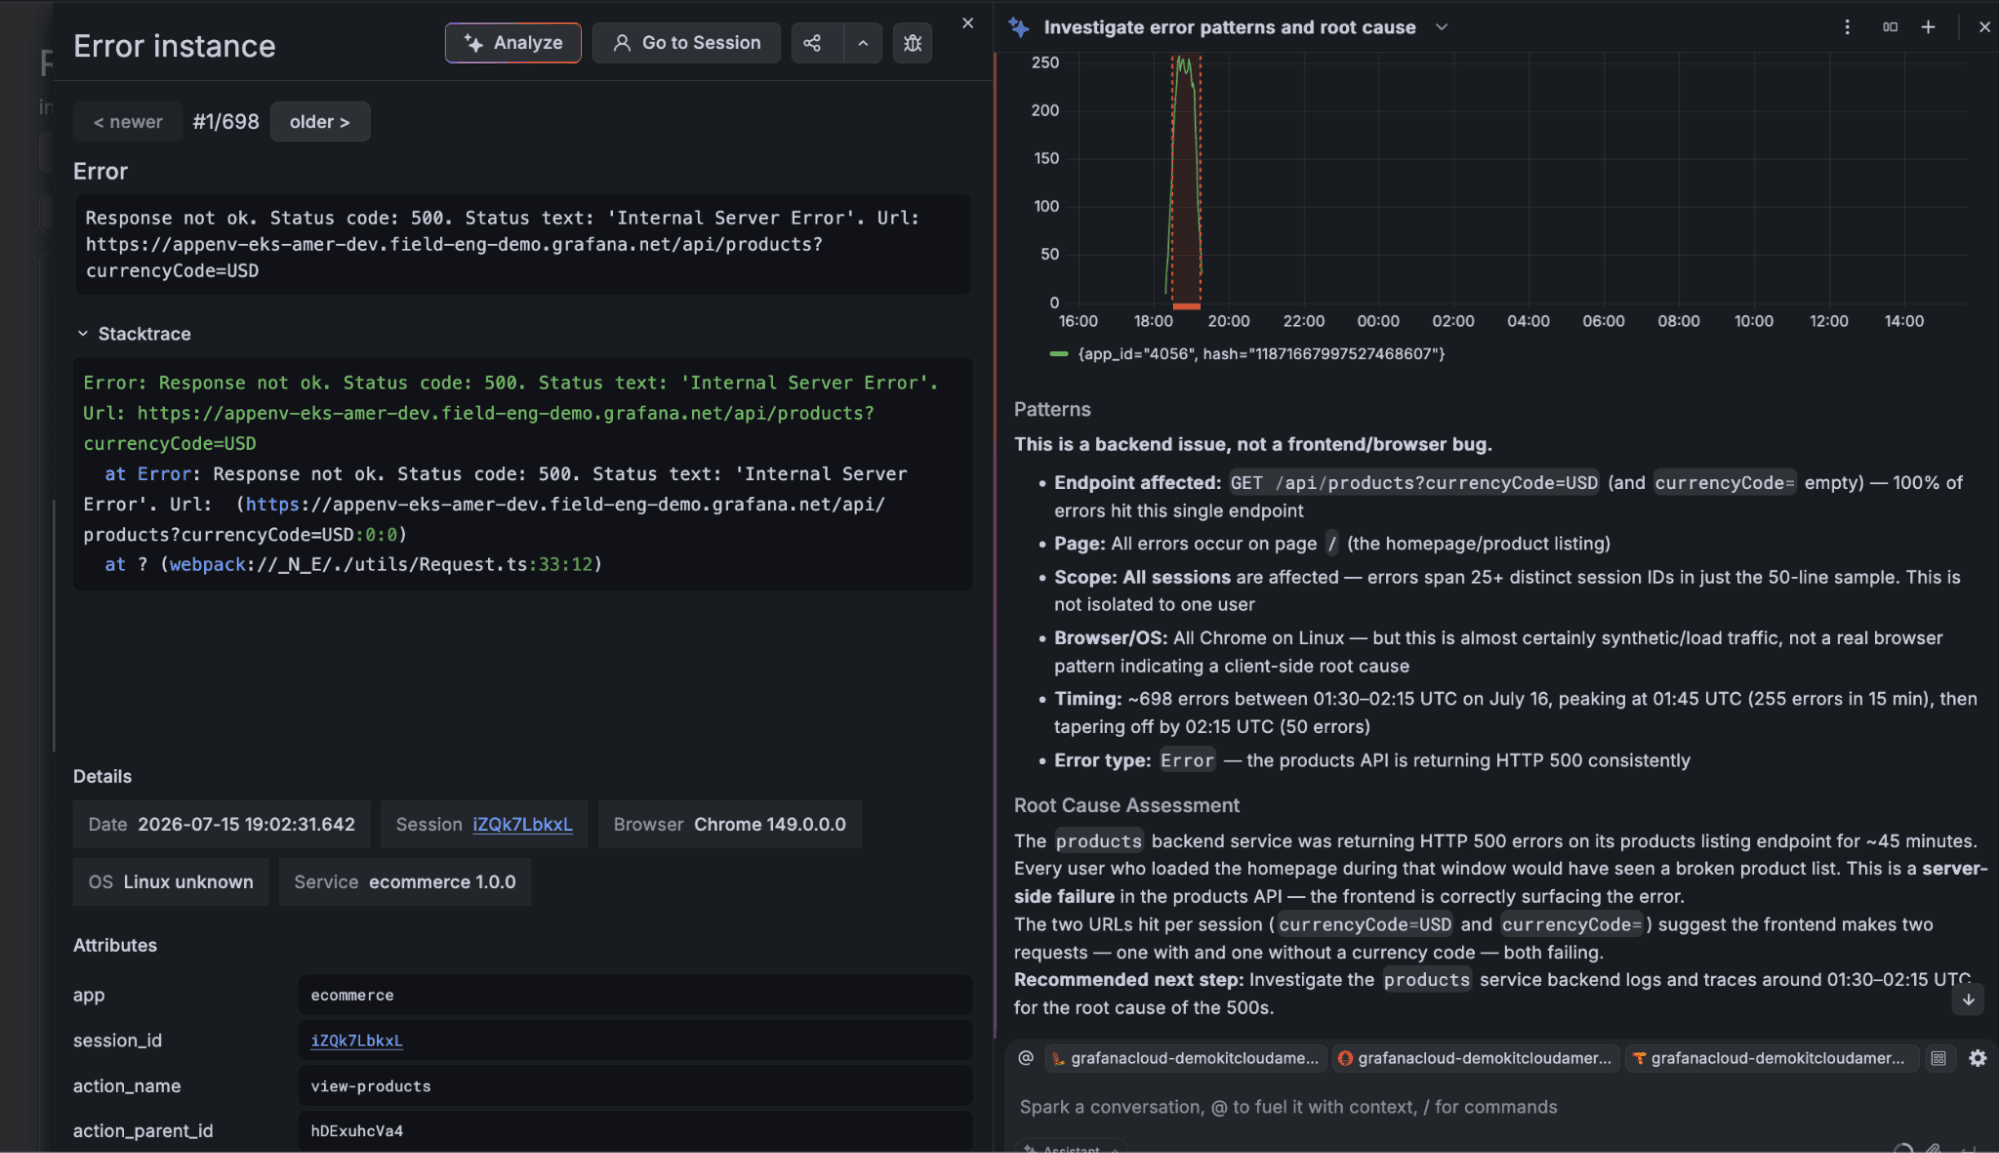Close the assistant panel

tap(1984, 27)
